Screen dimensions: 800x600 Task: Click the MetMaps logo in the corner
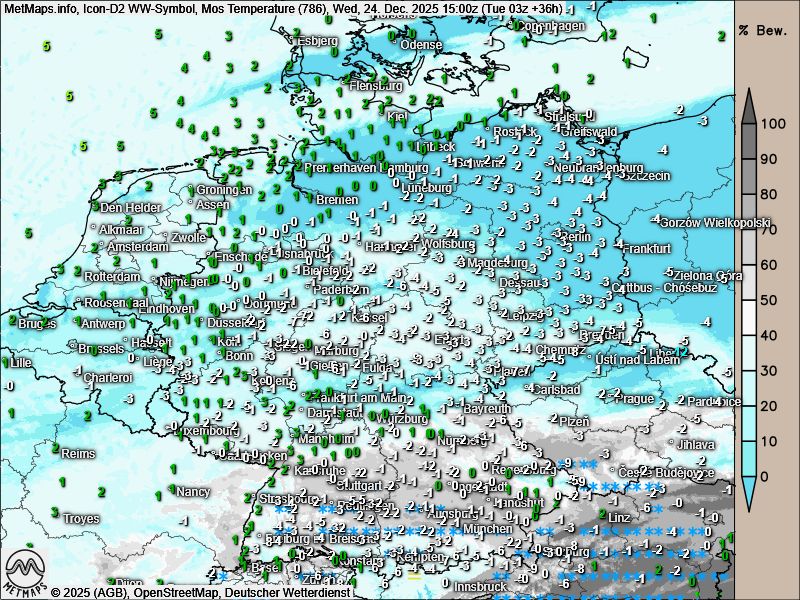[26, 570]
